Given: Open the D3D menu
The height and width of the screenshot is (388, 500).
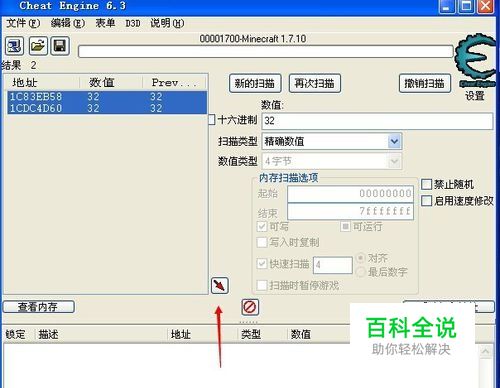Looking at the screenshot, I should click(133, 23).
